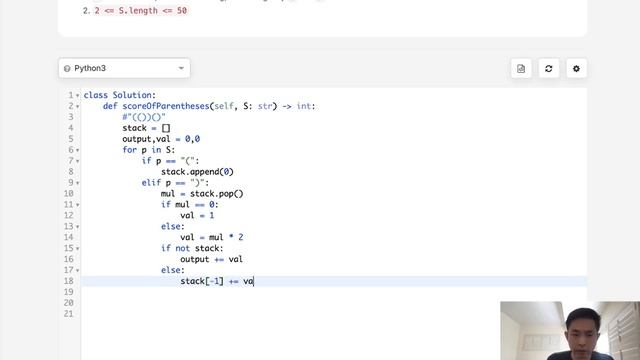640x360 pixels.
Task: Open the Python3 language dropdown
Action: click(124, 68)
